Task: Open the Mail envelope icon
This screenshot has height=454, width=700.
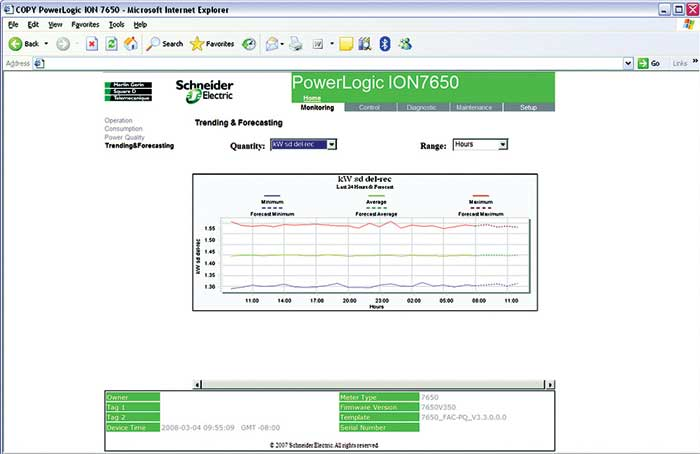Action: (x=271, y=44)
